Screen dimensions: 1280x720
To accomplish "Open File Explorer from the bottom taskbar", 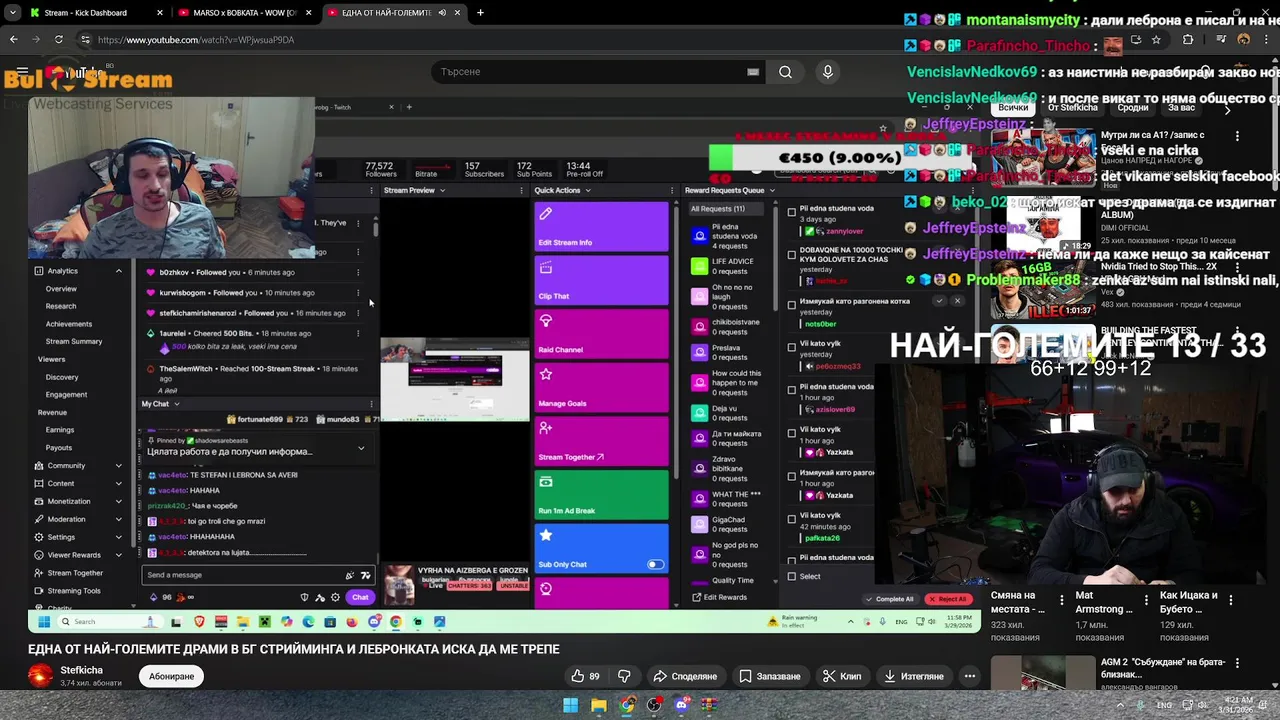I will (598, 705).
